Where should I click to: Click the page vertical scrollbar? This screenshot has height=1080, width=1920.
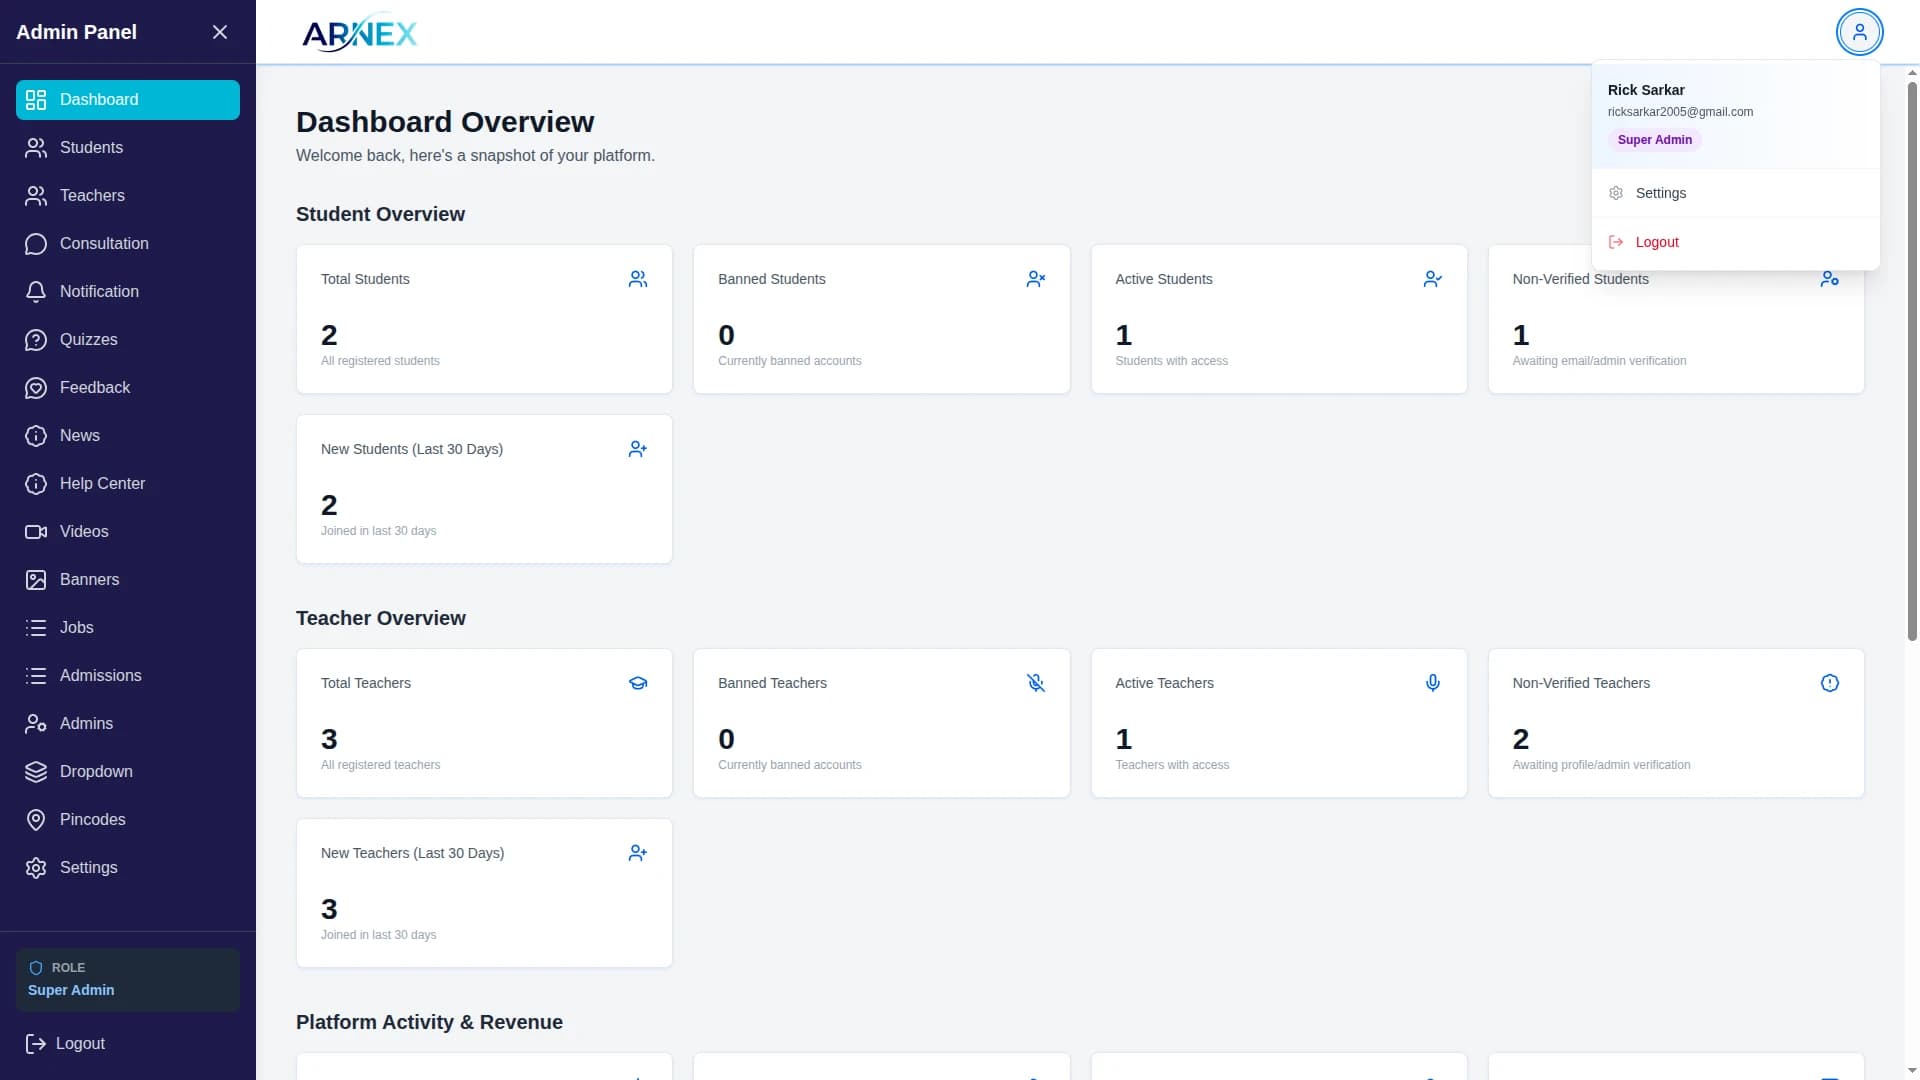pos(1912,360)
